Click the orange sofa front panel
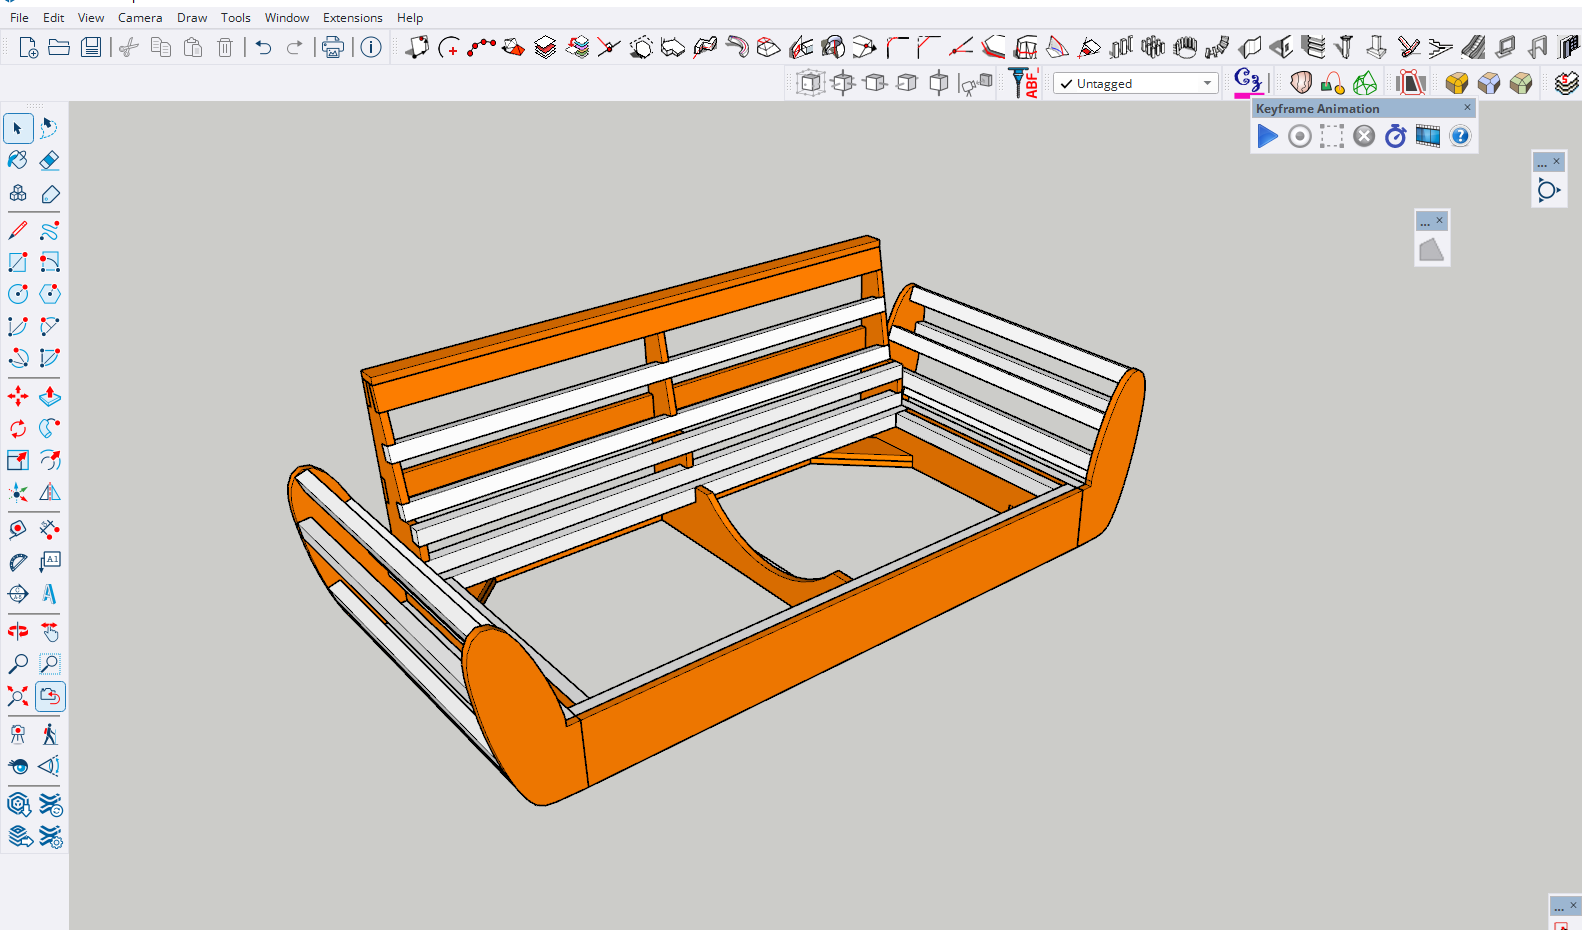Image resolution: width=1582 pixels, height=930 pixels. [830, 640]
